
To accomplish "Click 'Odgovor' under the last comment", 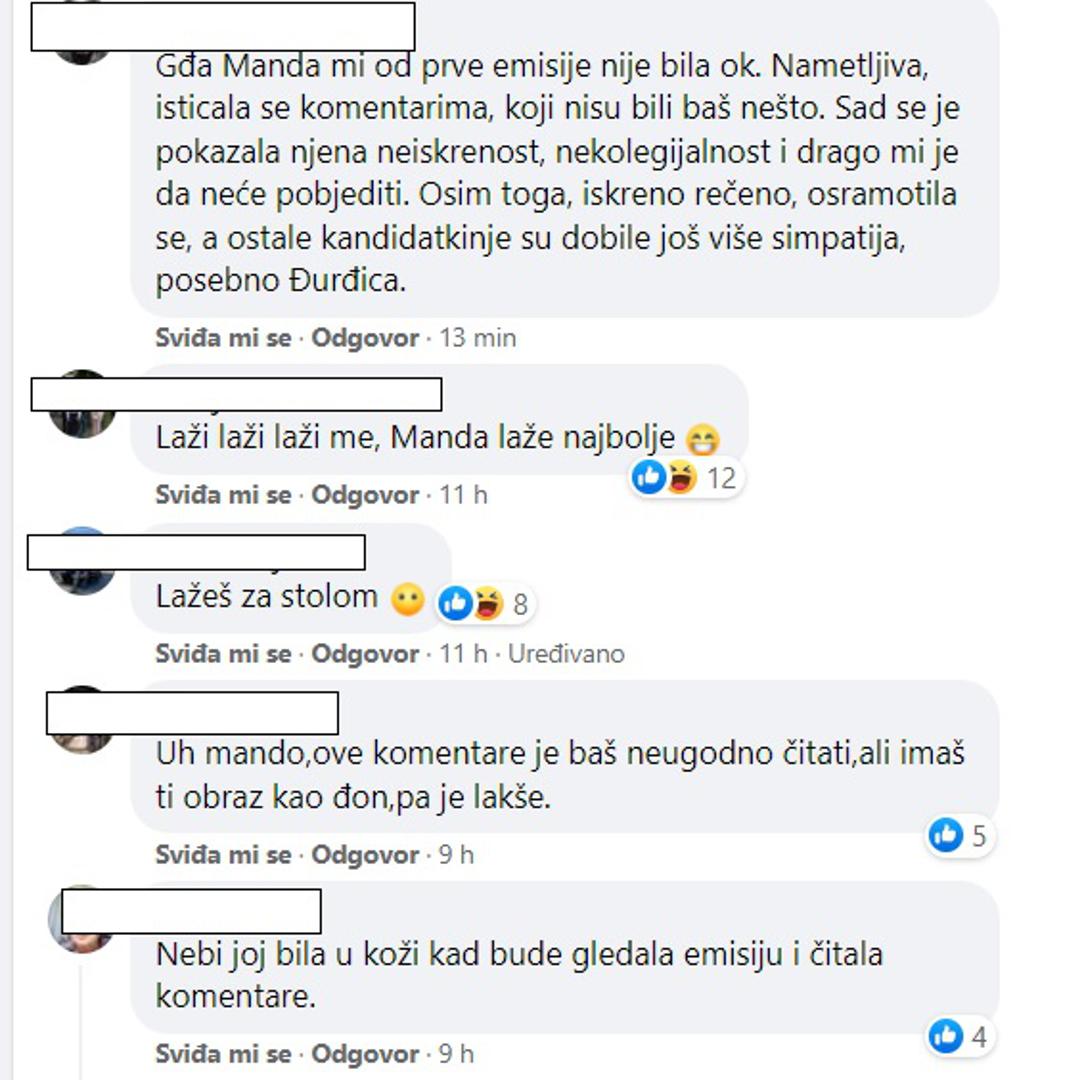I will 365,1054.
